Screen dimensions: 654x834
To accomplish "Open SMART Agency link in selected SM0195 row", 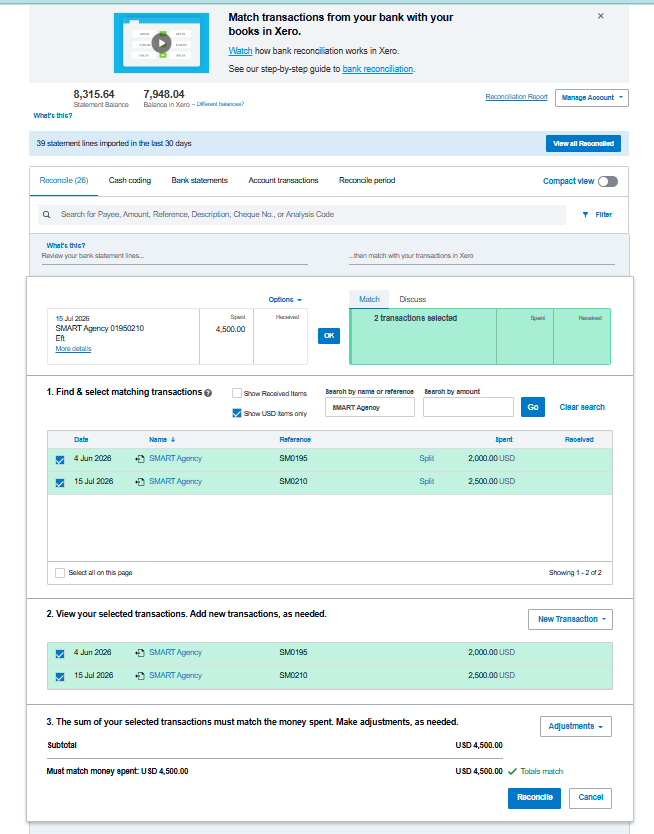I will coord(175,653).
